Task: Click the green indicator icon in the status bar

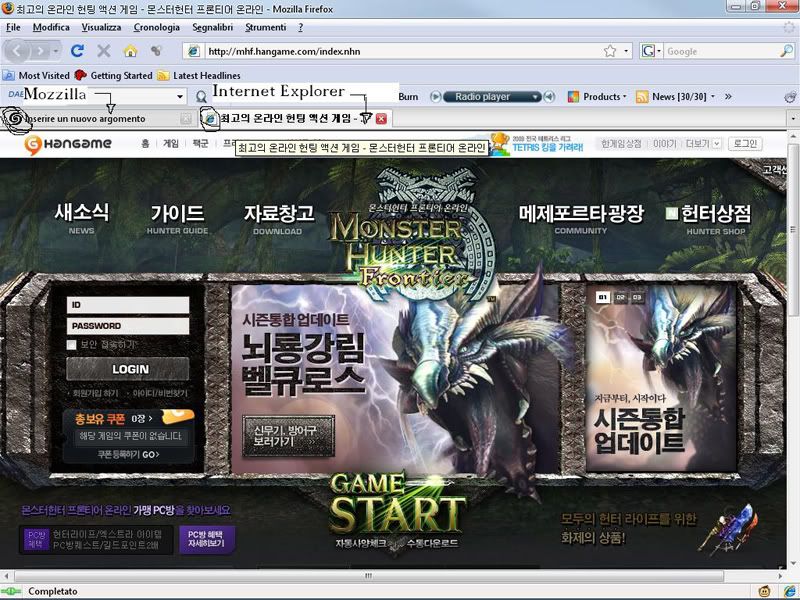Action: [x=10, y=591]
